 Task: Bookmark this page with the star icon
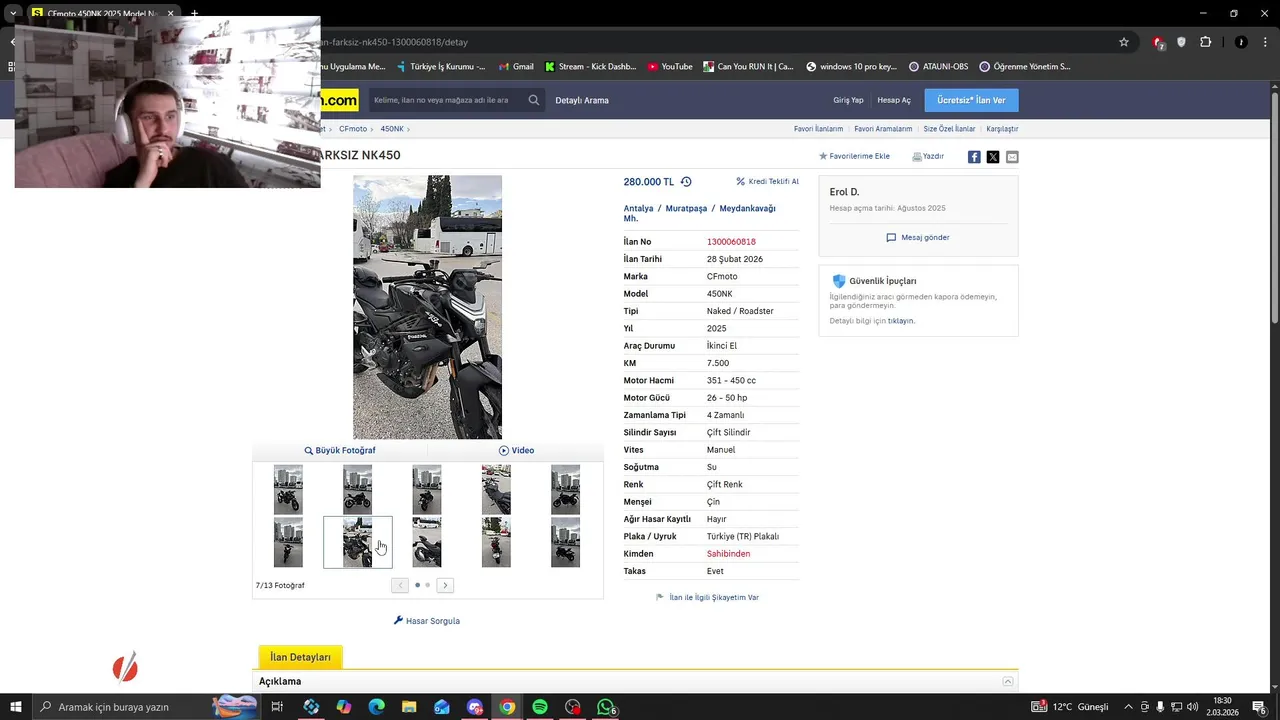1124,42
